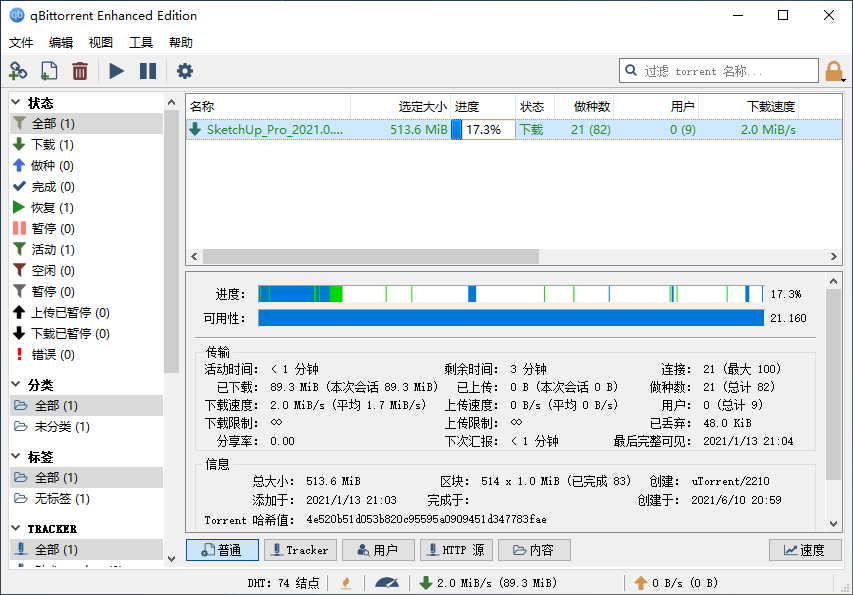Switch to the 用户 tab
This screenshot has width=853, height=595.
[x=378, y=550]
